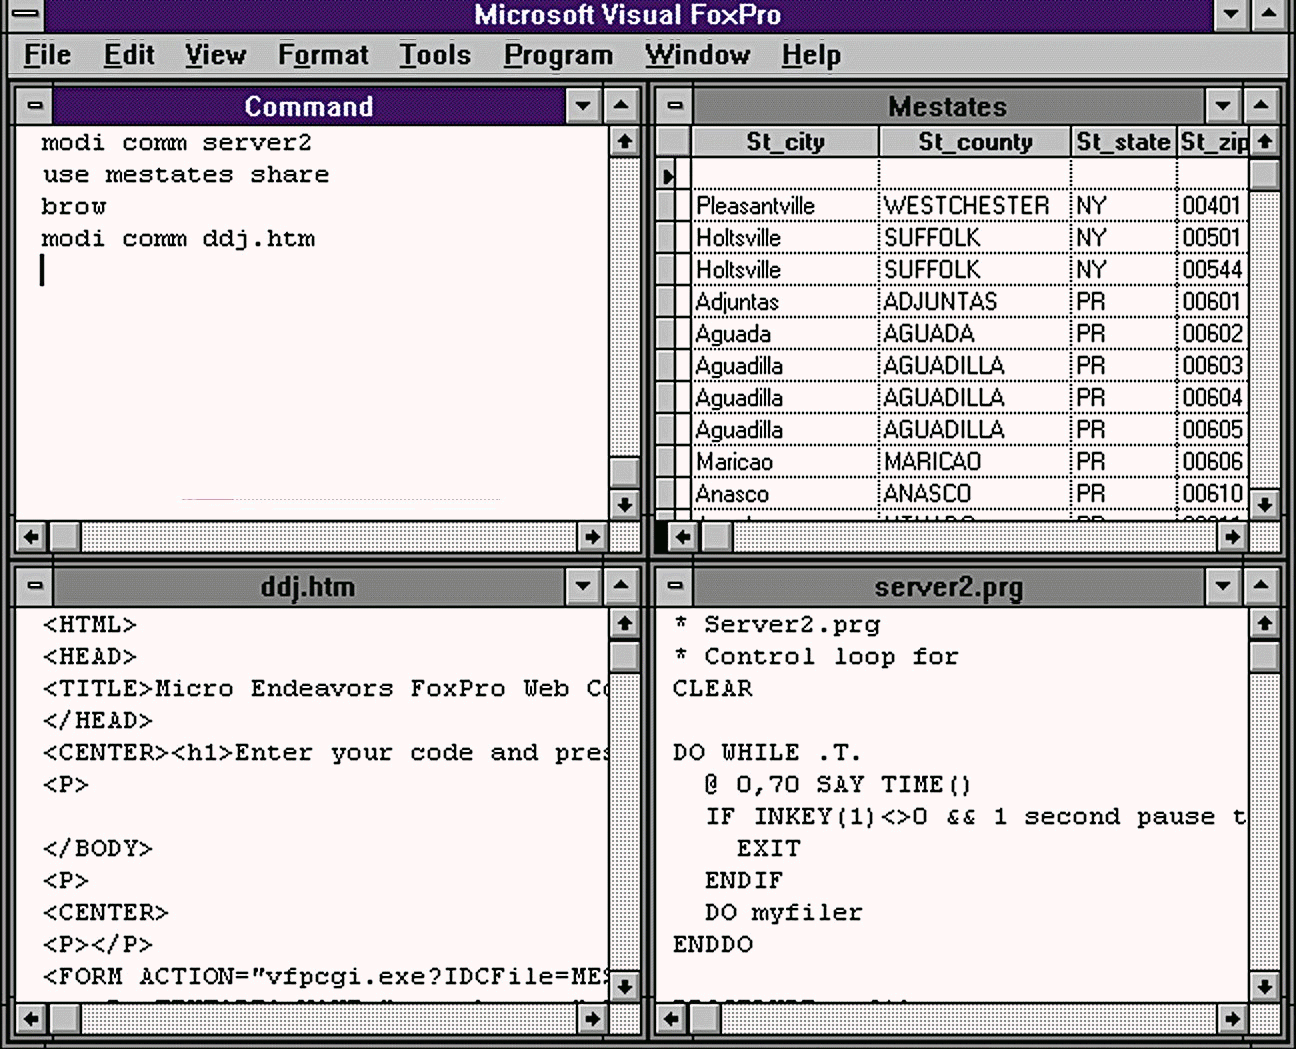Click the St_county column header
1296x1049 pixels.
coord(975,142)
